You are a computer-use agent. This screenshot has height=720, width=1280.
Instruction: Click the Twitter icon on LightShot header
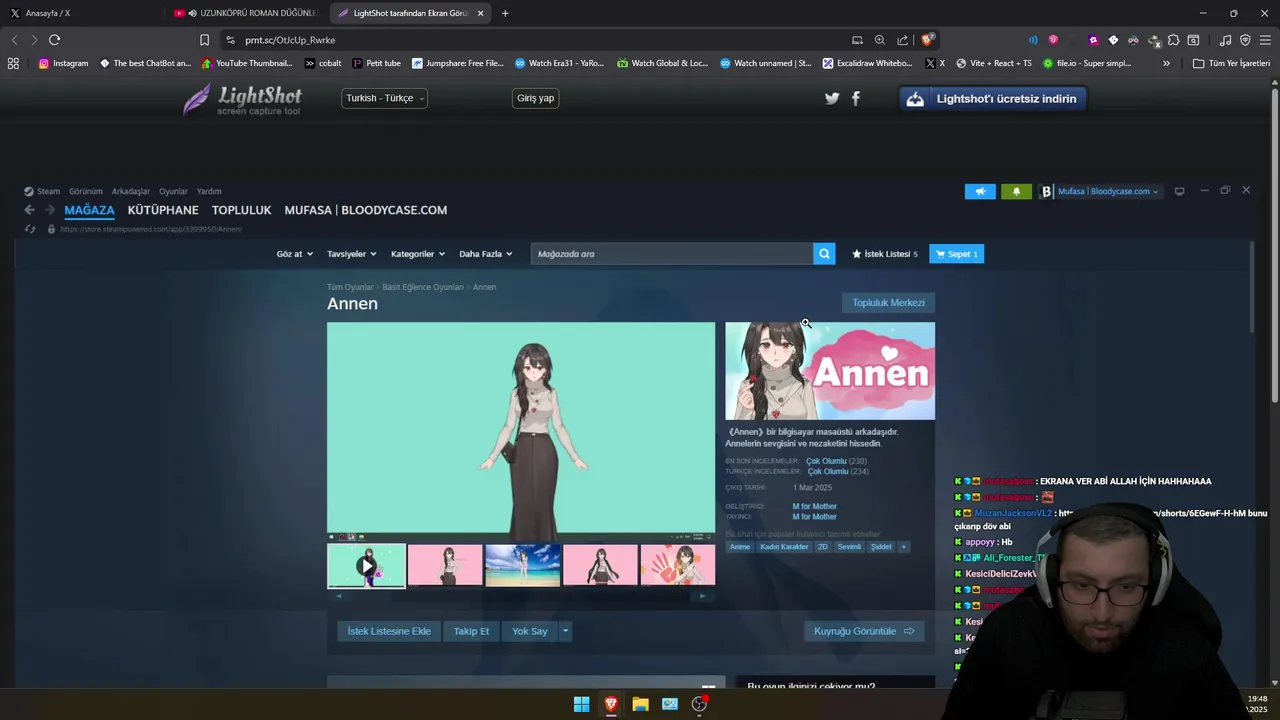coord(832,98)
